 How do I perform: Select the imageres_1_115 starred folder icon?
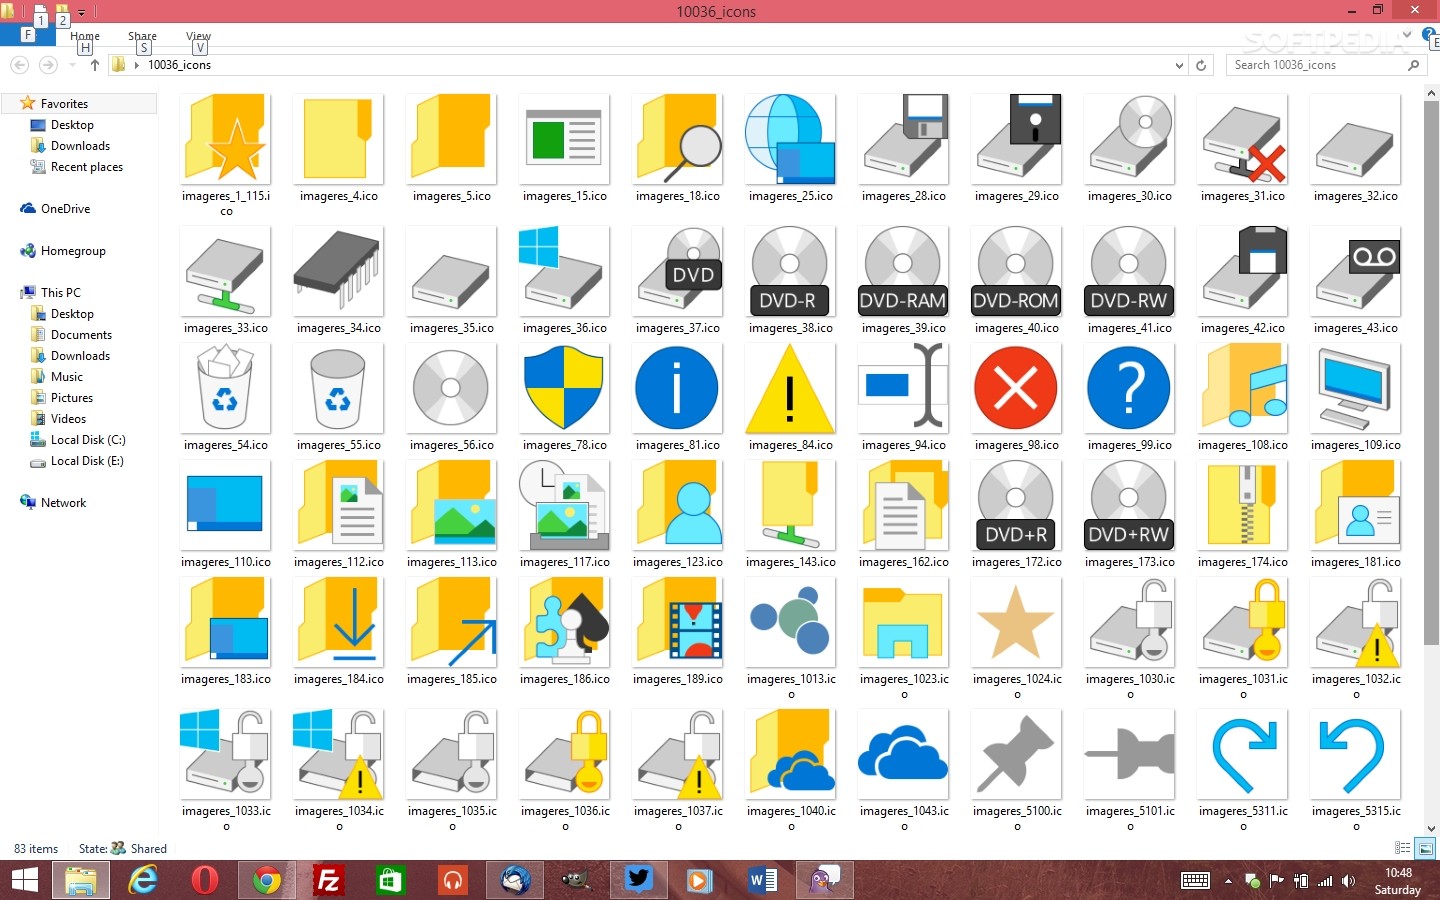pyautogui.click(x=225, y=139)
